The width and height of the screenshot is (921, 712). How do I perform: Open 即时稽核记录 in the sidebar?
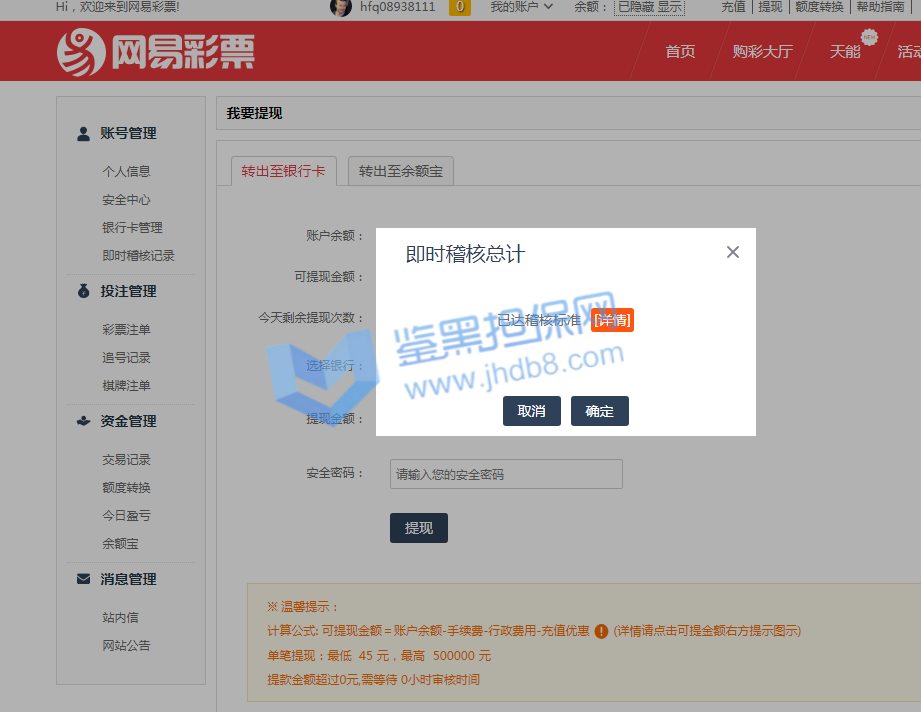pyautogui.click(x=138, y=256)
